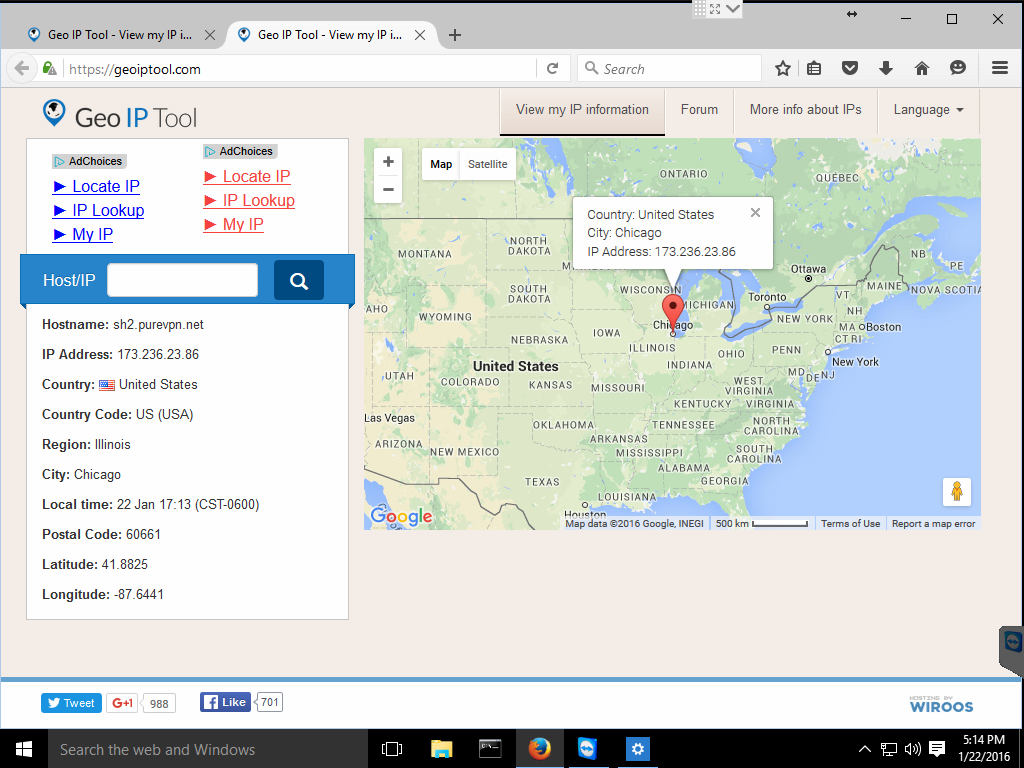1024x768 pixels.
Task: Click the Facebook Like button
Action: (225, 702)
